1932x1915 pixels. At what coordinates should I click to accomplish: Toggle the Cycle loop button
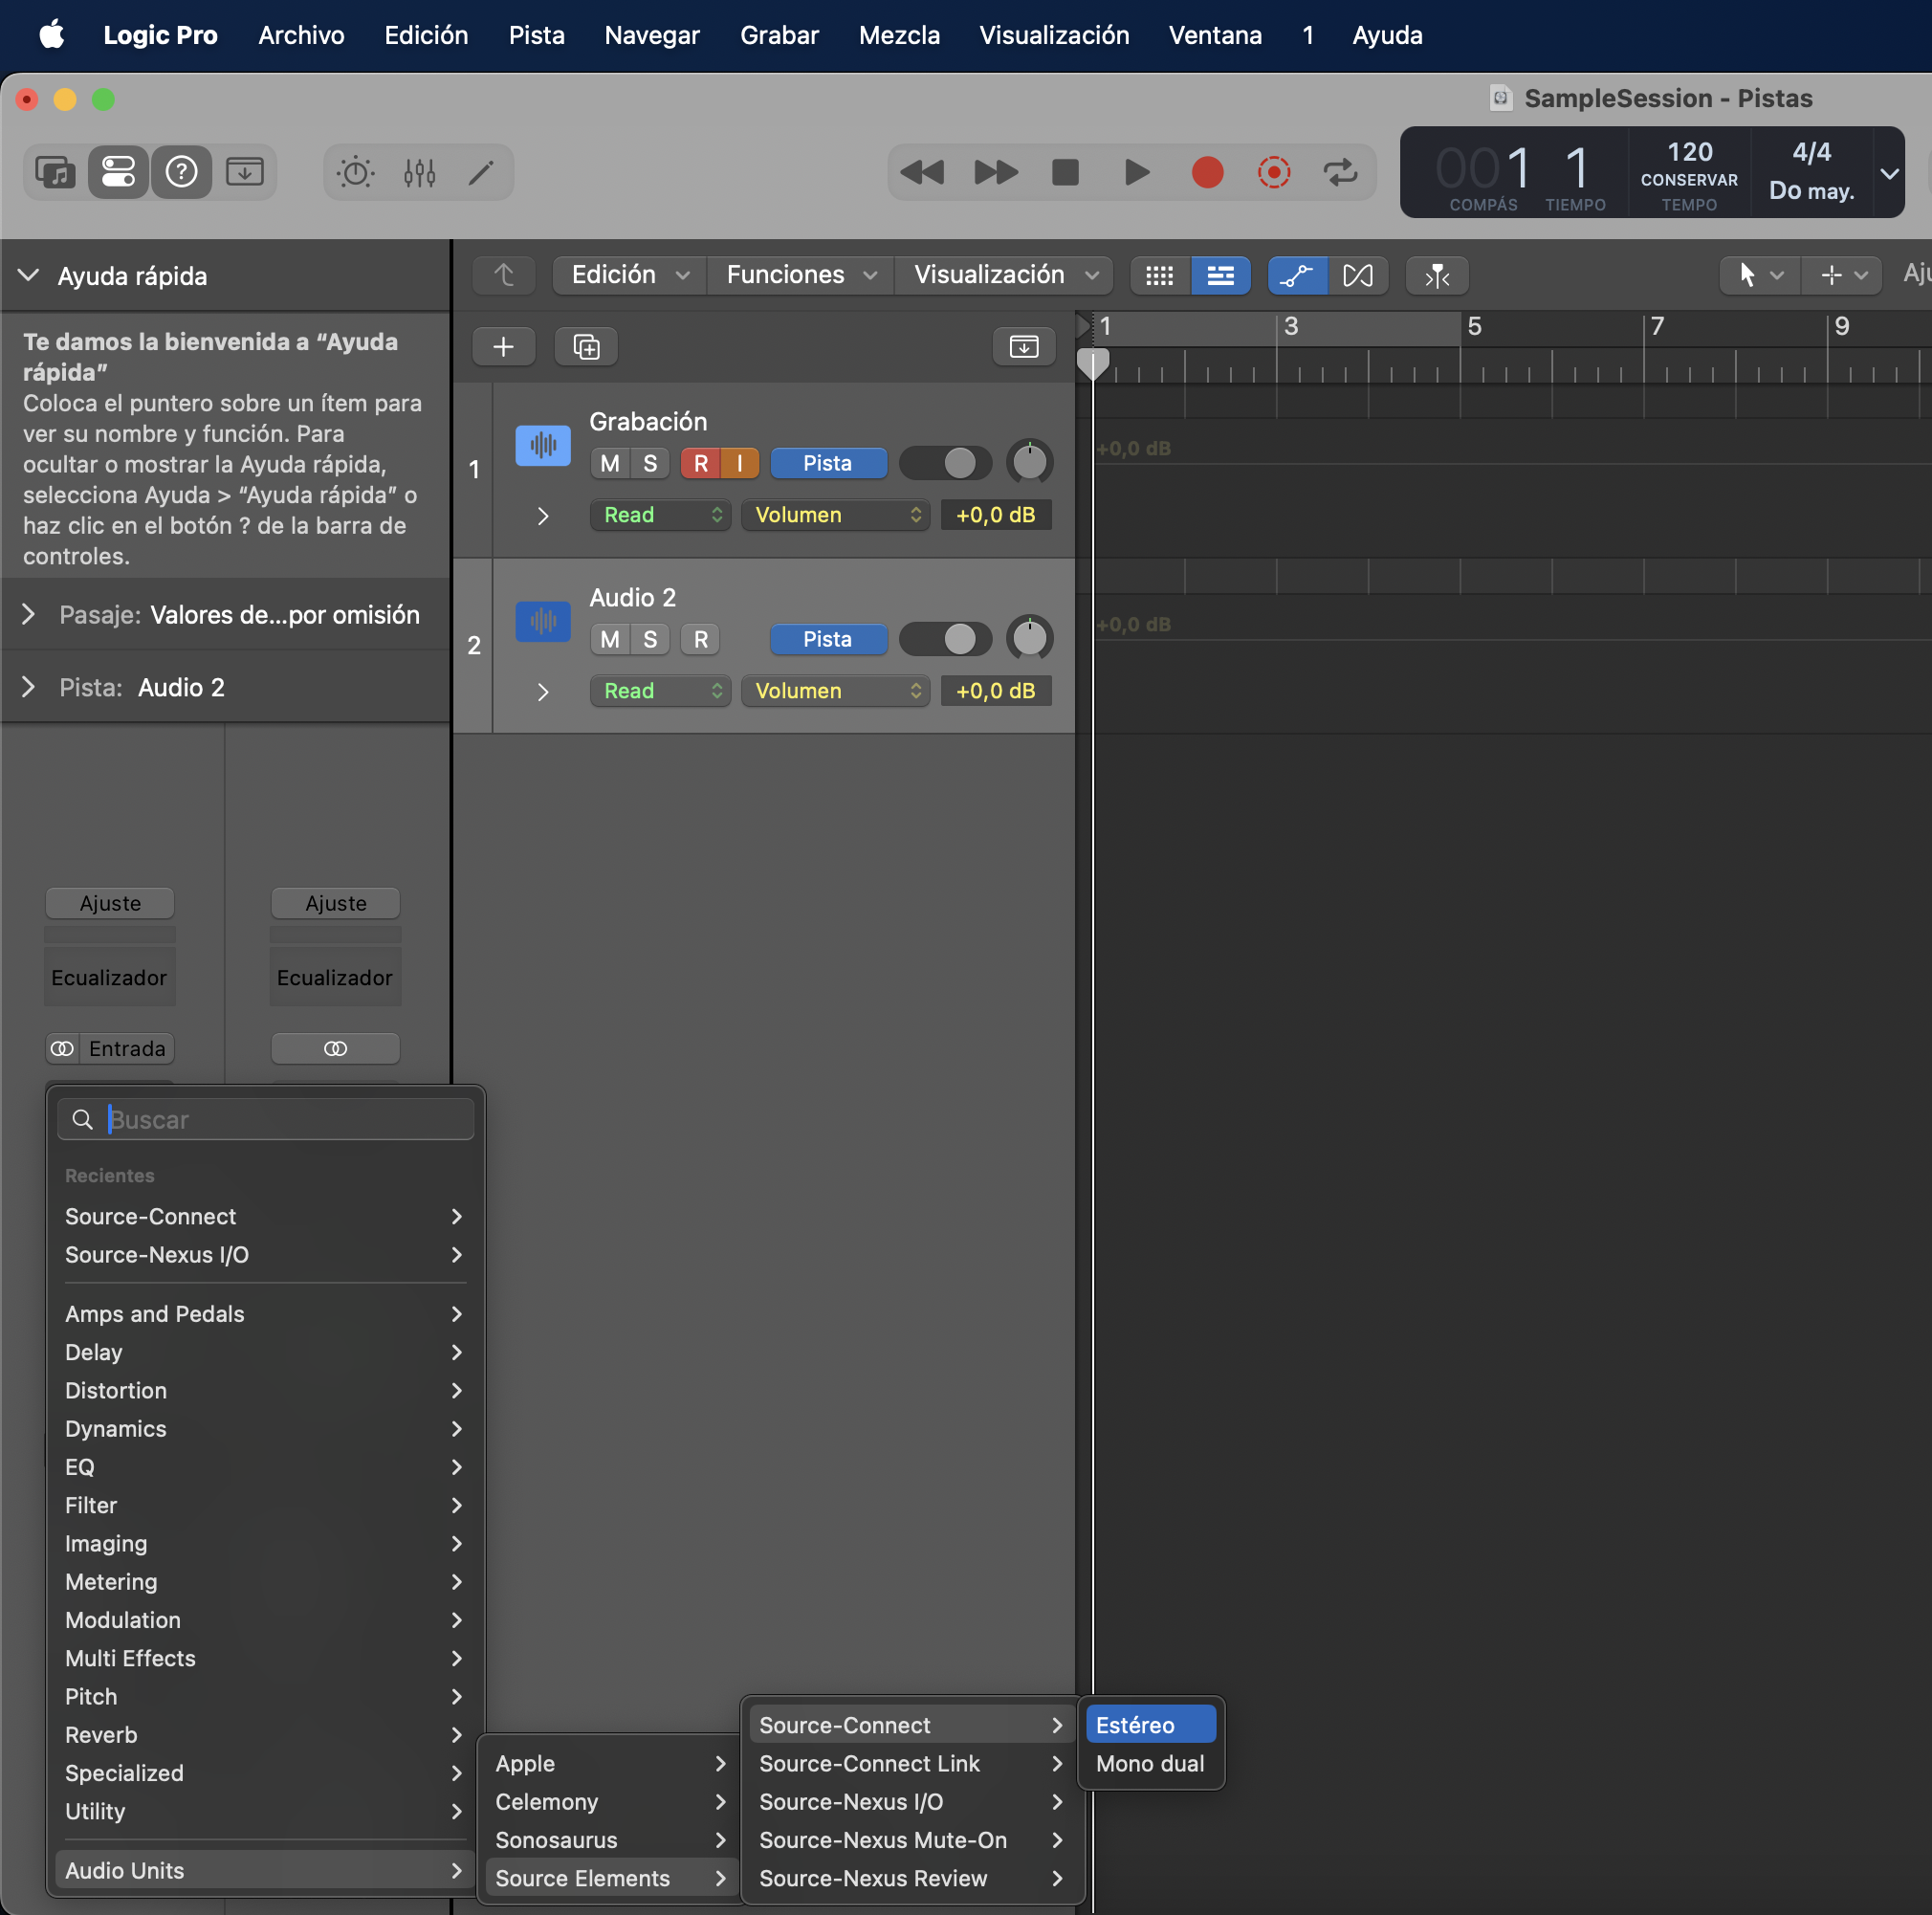pos(1340,172)
